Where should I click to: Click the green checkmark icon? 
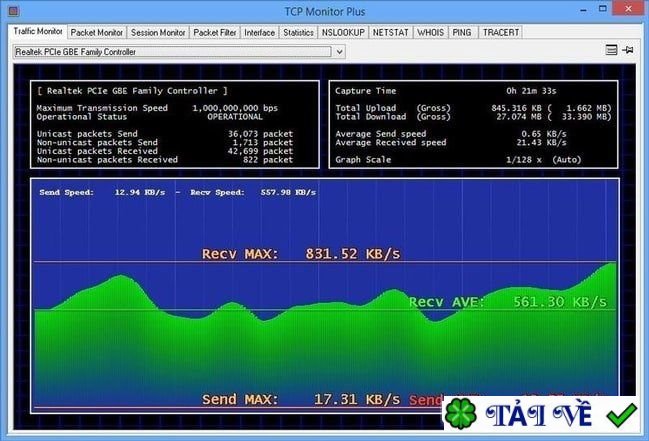click(x=621, y=415)
